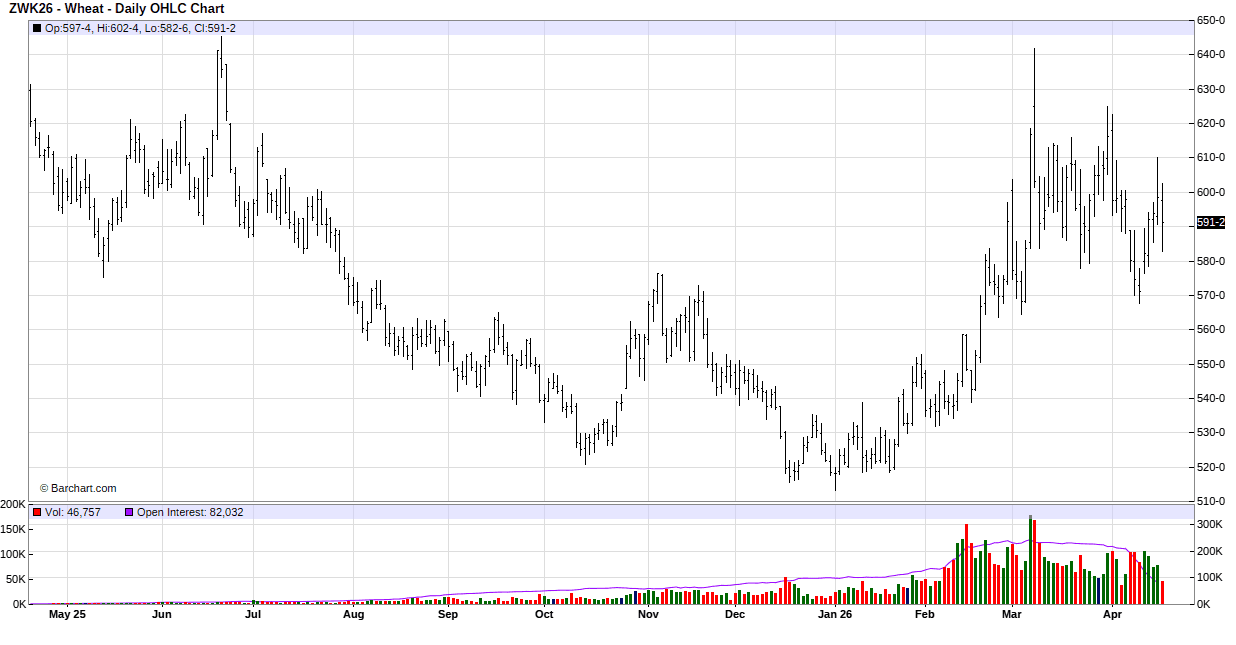This screenshot has height=645, width=1236.
Task: Click the ZWK26 Wheat chart title
Action: point(116,9)
